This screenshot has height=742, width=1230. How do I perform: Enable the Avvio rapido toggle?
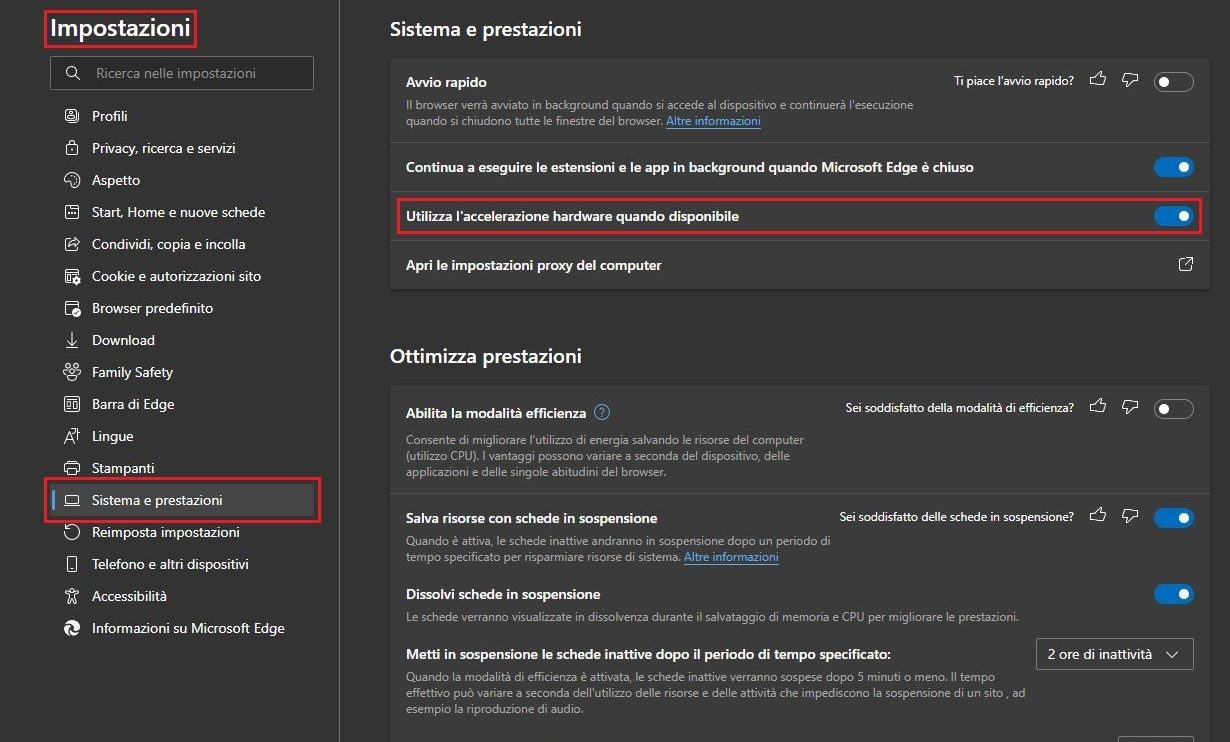coord(1173,82)
